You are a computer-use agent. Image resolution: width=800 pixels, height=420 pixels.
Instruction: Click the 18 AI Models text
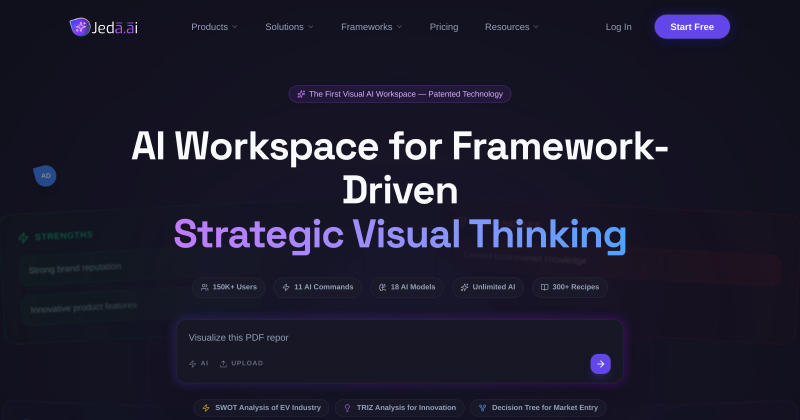[x=413, y=287]
